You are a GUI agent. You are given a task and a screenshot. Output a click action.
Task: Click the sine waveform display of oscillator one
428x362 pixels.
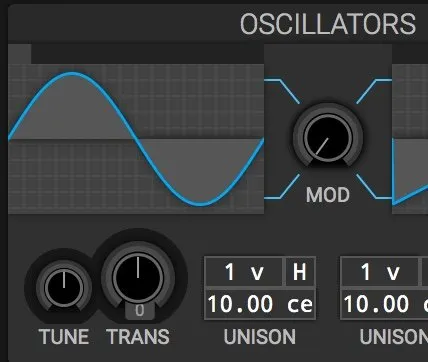pyautogui.click(x=136, y=139)
